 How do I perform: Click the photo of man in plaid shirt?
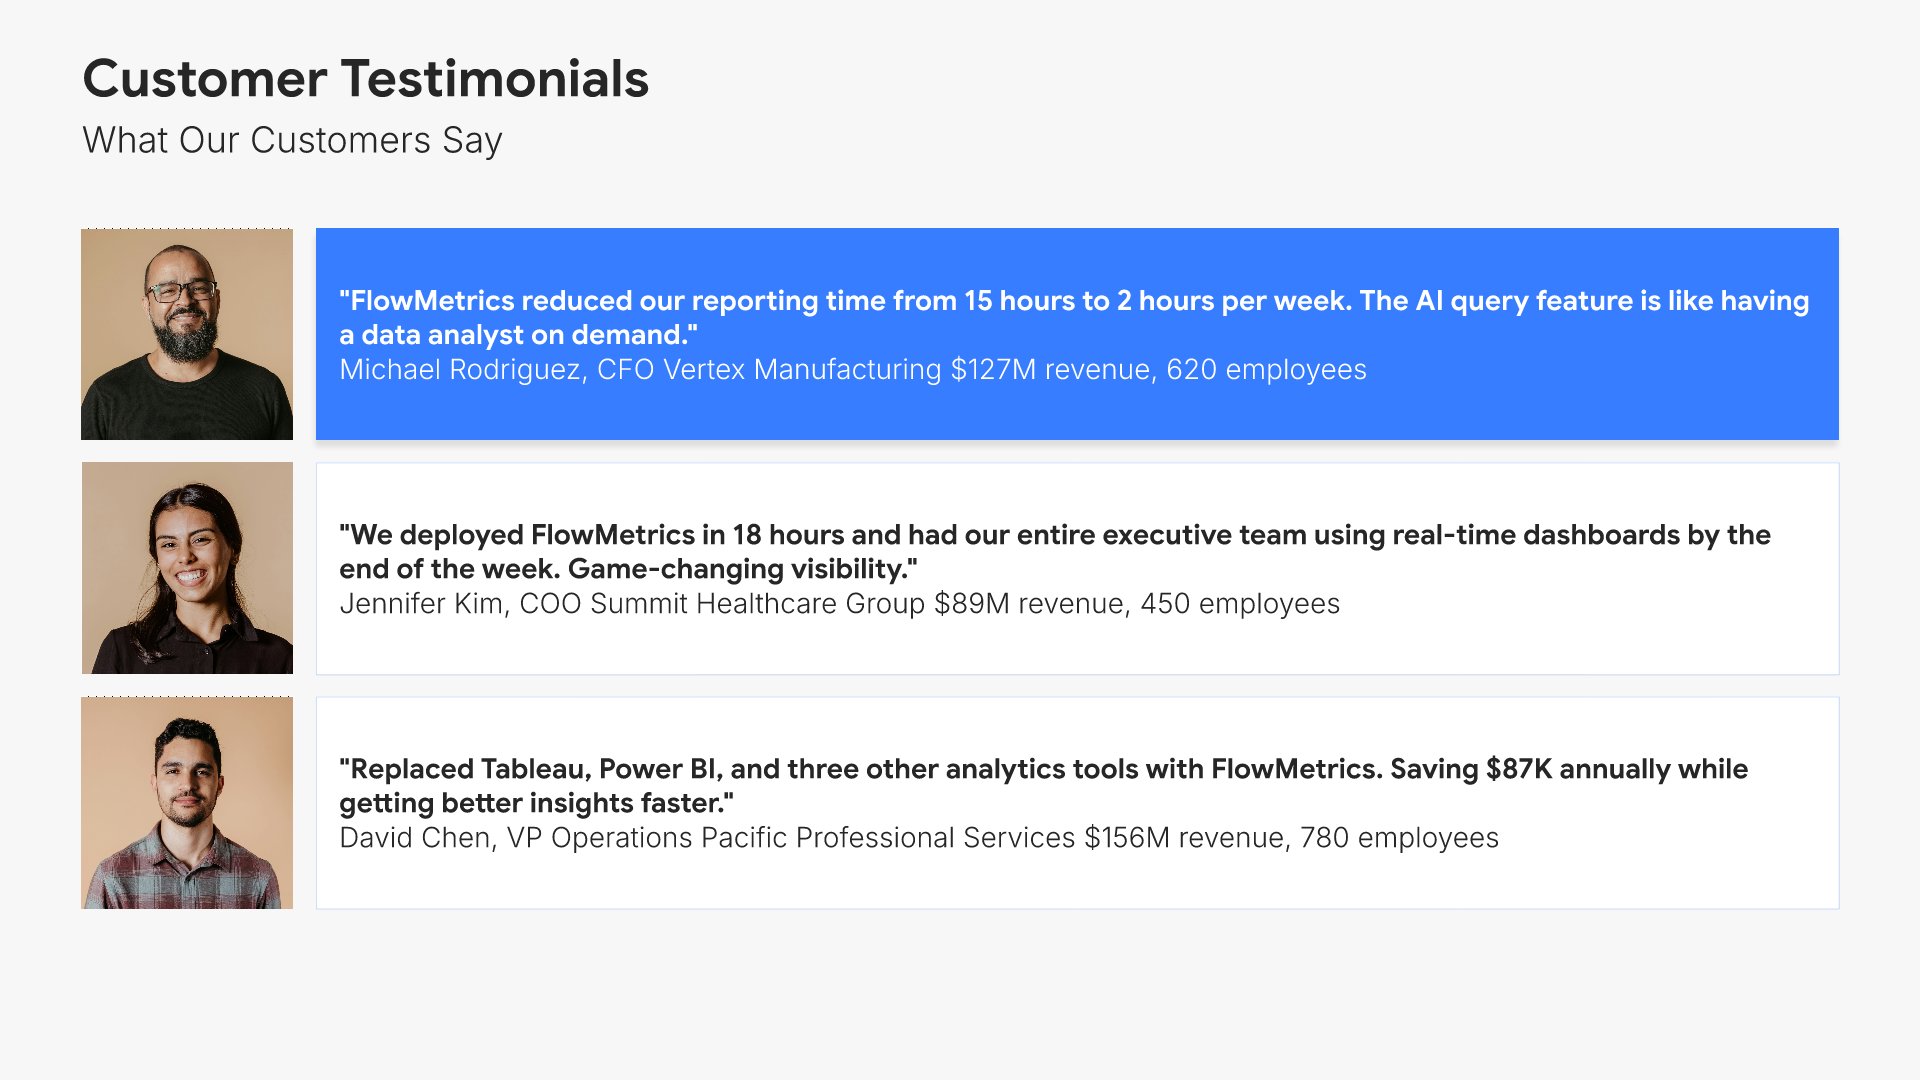pyautogui.click(x=187, y=803)
